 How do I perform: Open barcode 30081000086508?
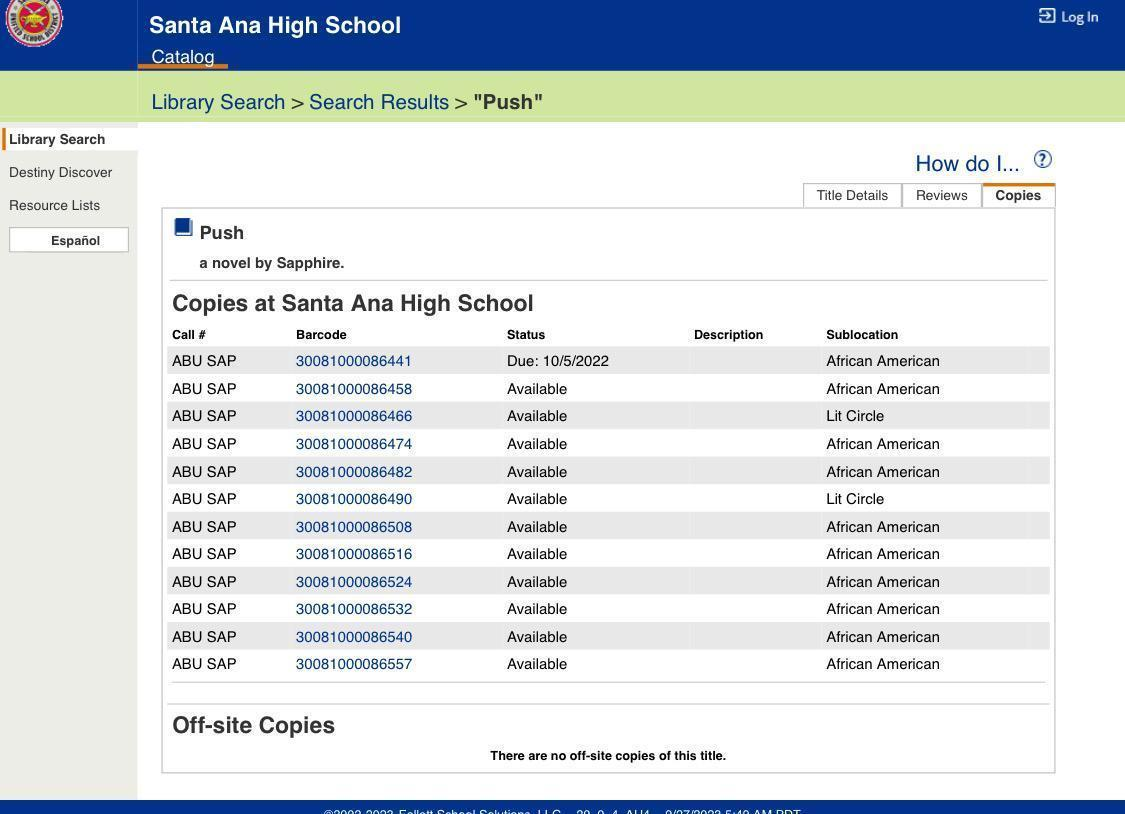(x=354, y=526)
